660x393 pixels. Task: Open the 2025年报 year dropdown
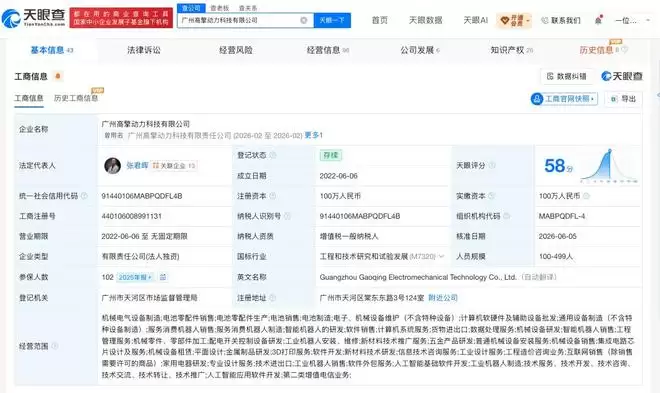click(135, 277)
